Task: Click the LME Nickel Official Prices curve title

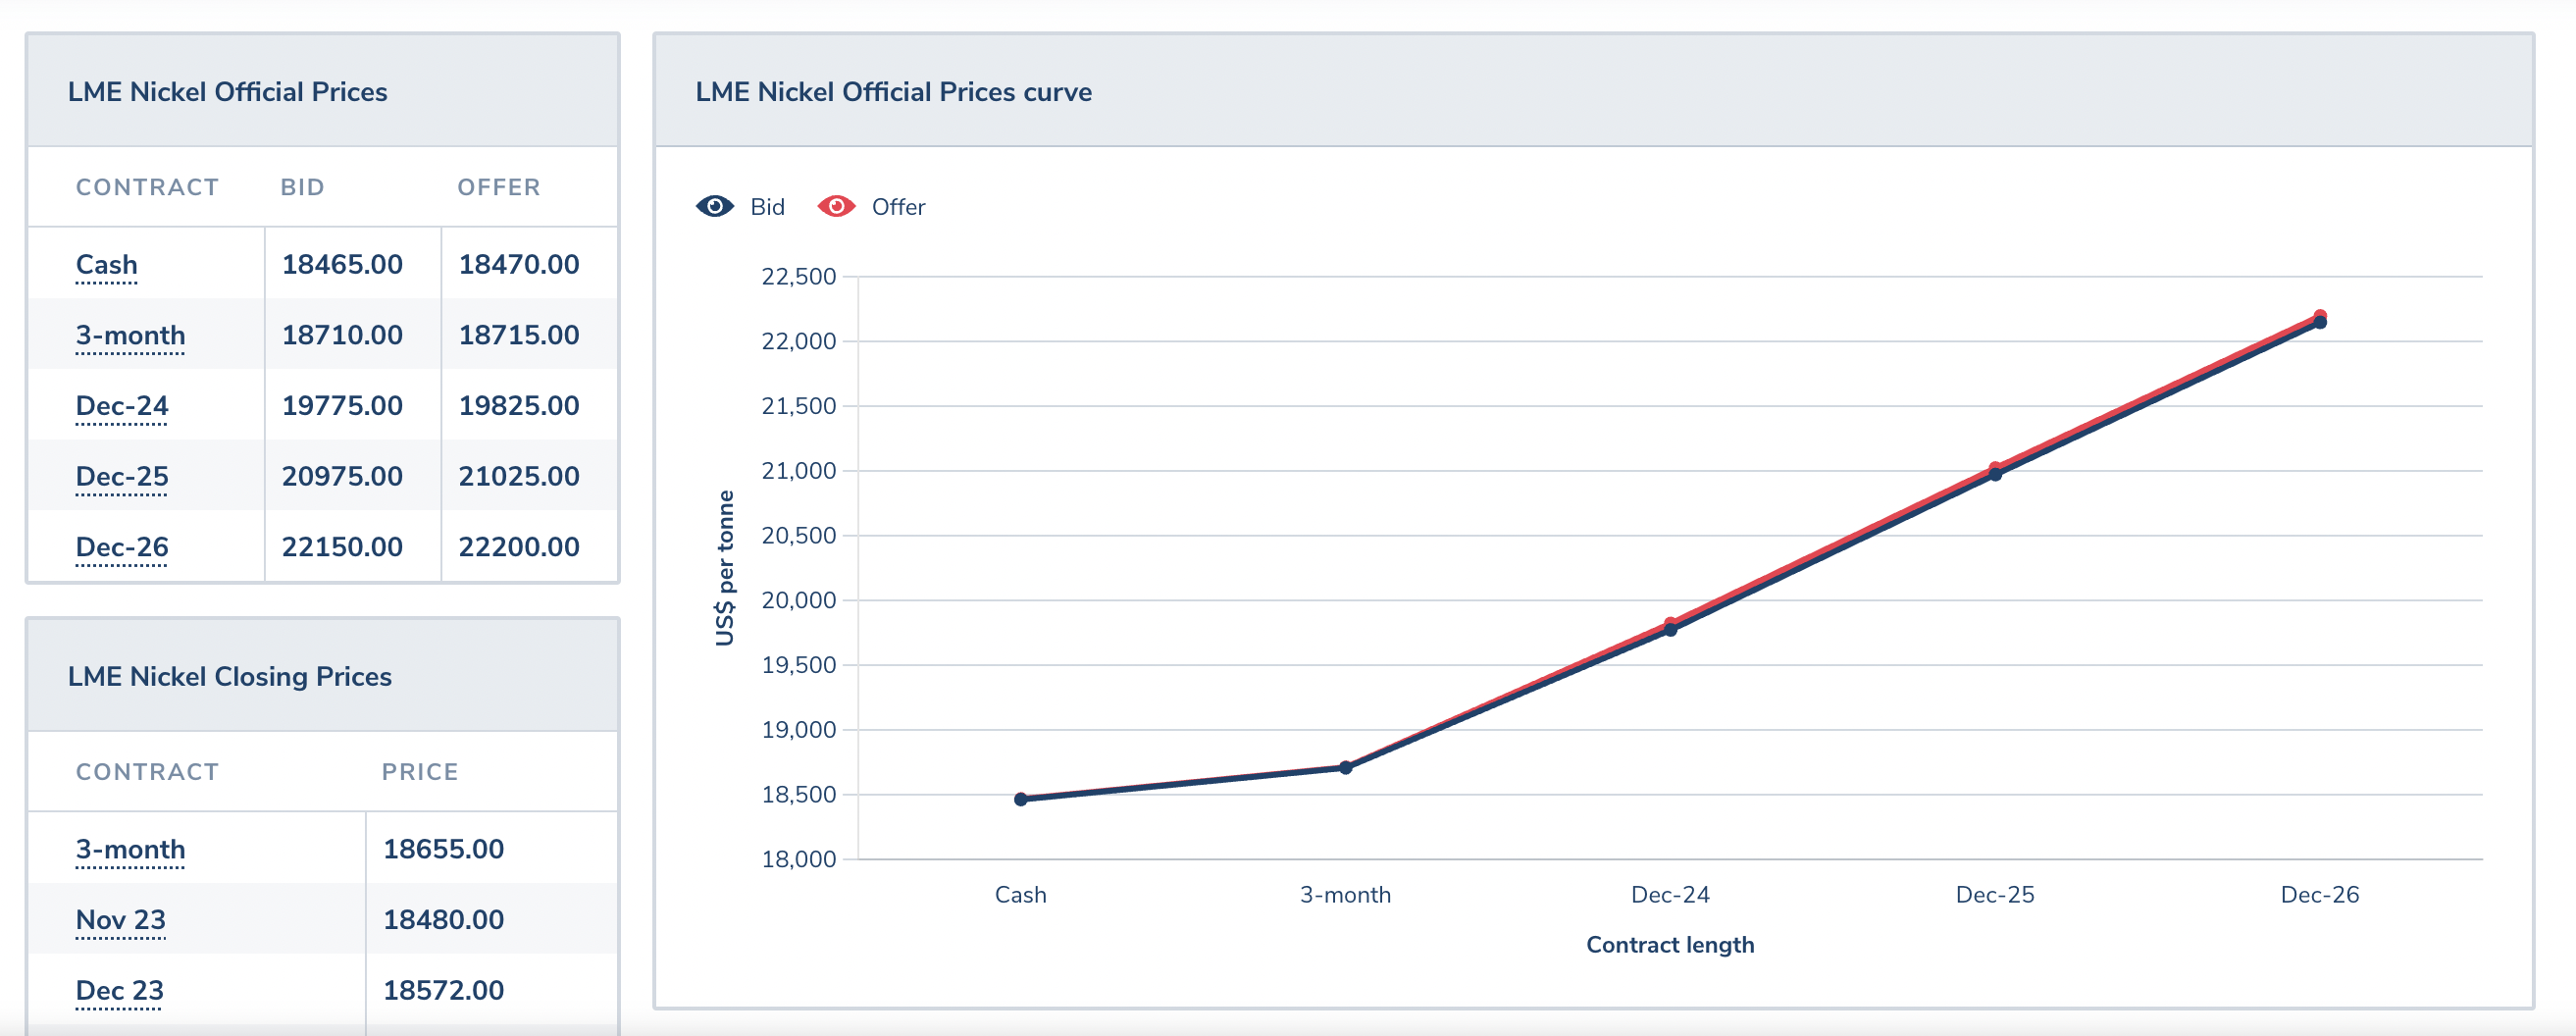Action: tap(893, 92)
